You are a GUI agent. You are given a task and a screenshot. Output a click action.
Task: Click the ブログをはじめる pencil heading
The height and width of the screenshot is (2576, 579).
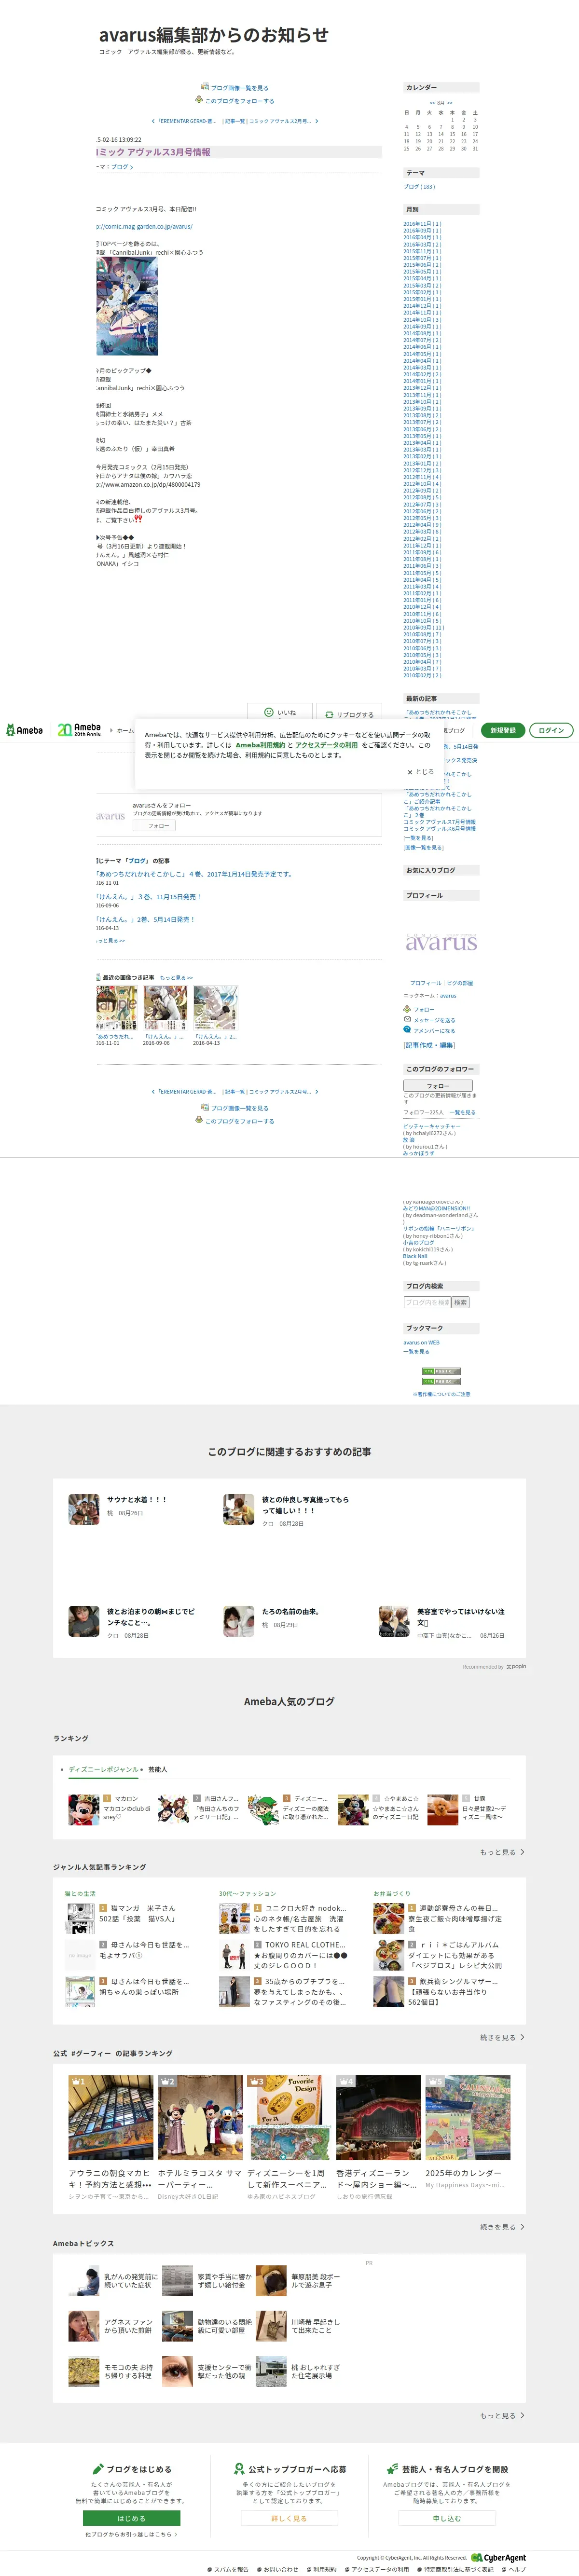pyautogui.click(x=132, y=2469)
